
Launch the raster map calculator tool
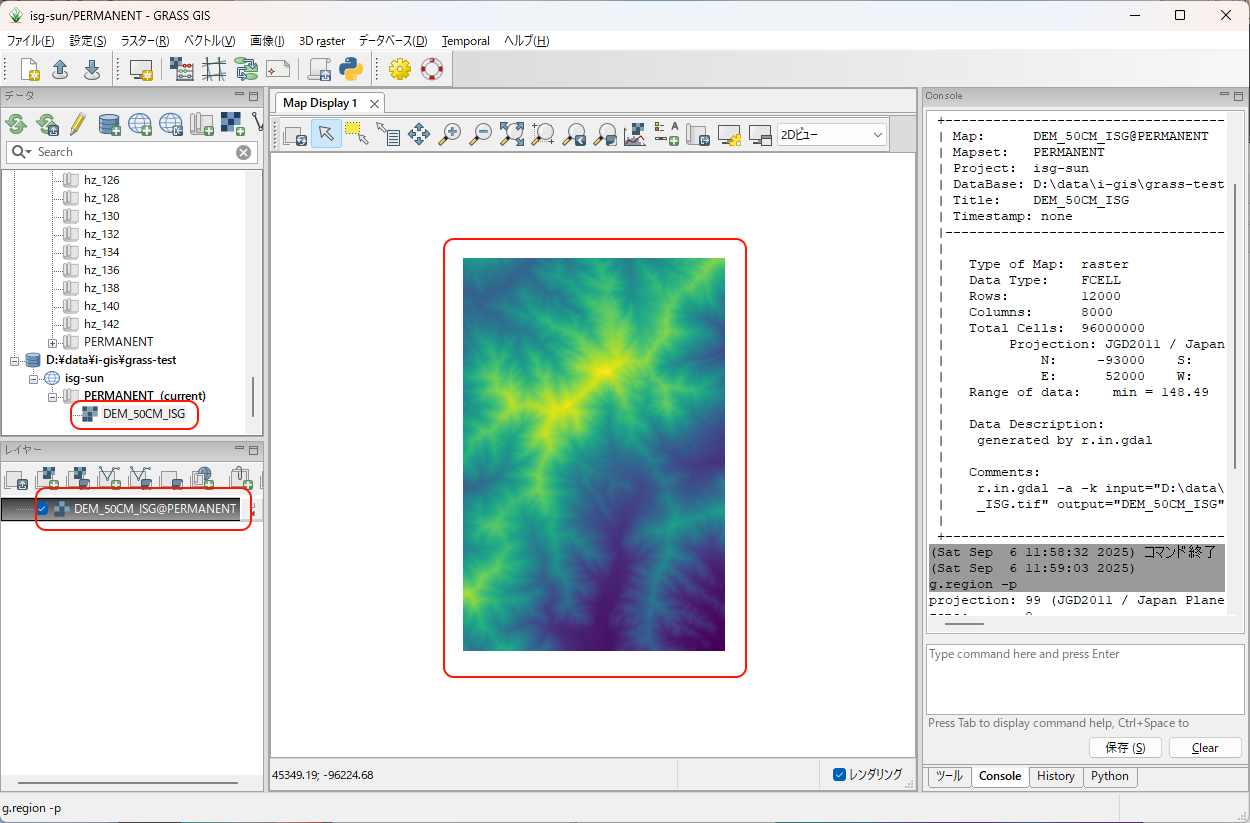[182, 69]
